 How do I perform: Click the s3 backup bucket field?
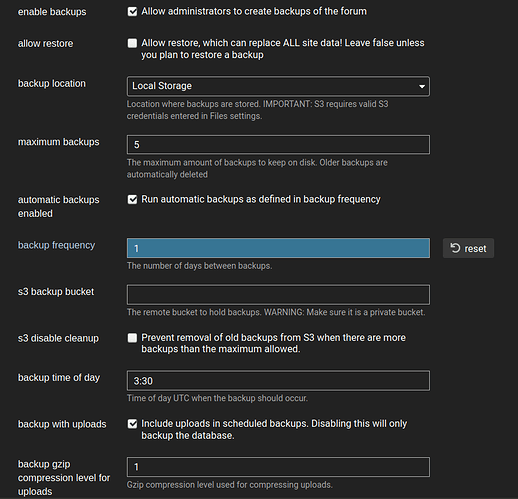click(278, 295)
